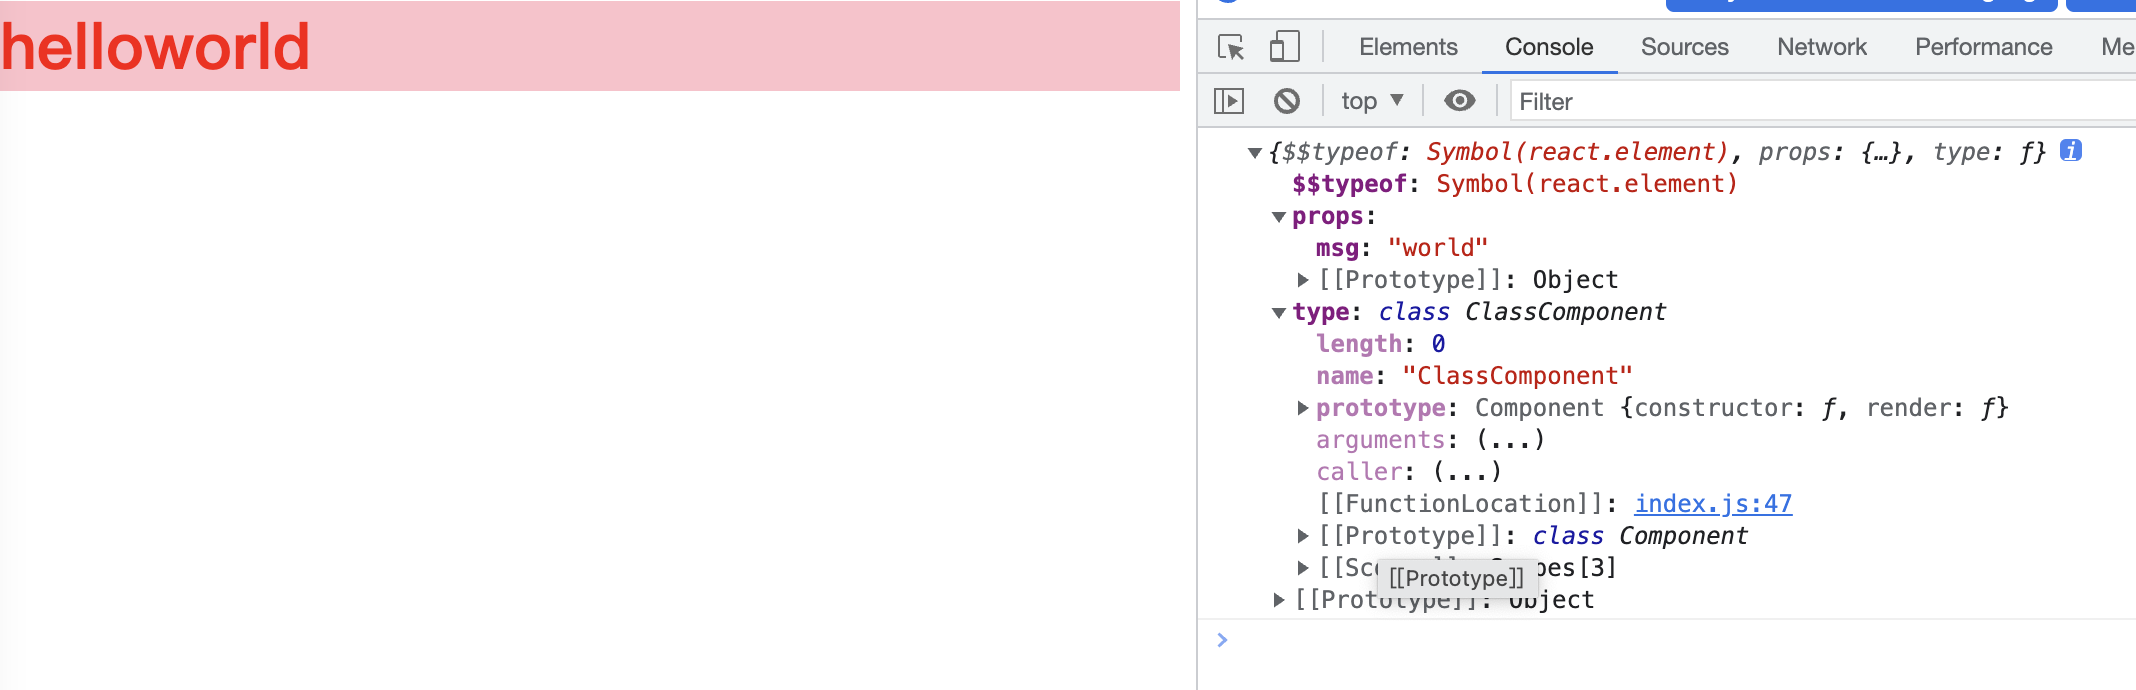Collapse the logged react element object
Screen dimensions: 2136x690
coord(1254,153)
